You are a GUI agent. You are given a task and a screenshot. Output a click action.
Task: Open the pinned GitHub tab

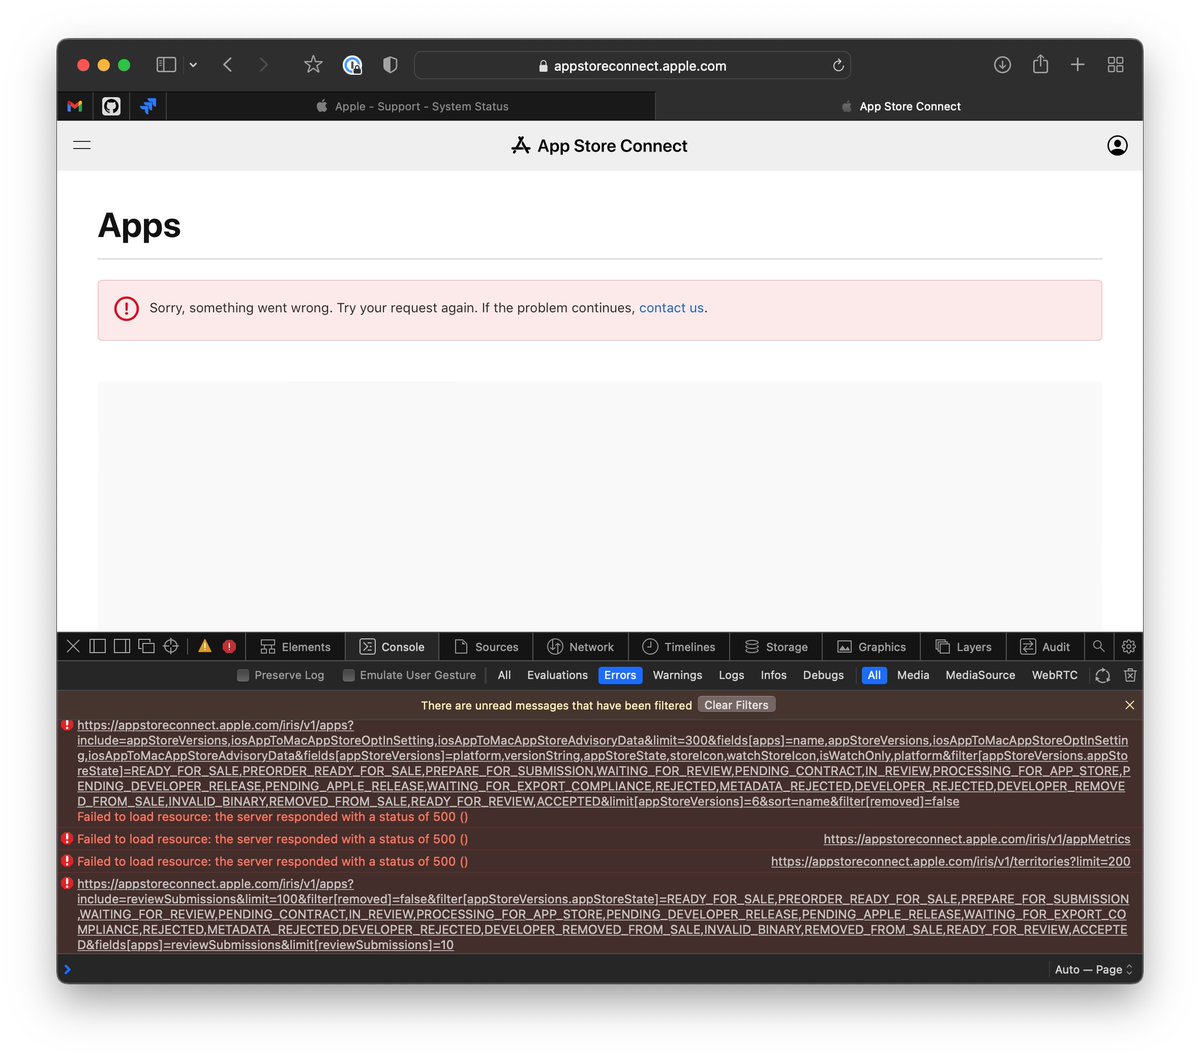coord(111,106)
